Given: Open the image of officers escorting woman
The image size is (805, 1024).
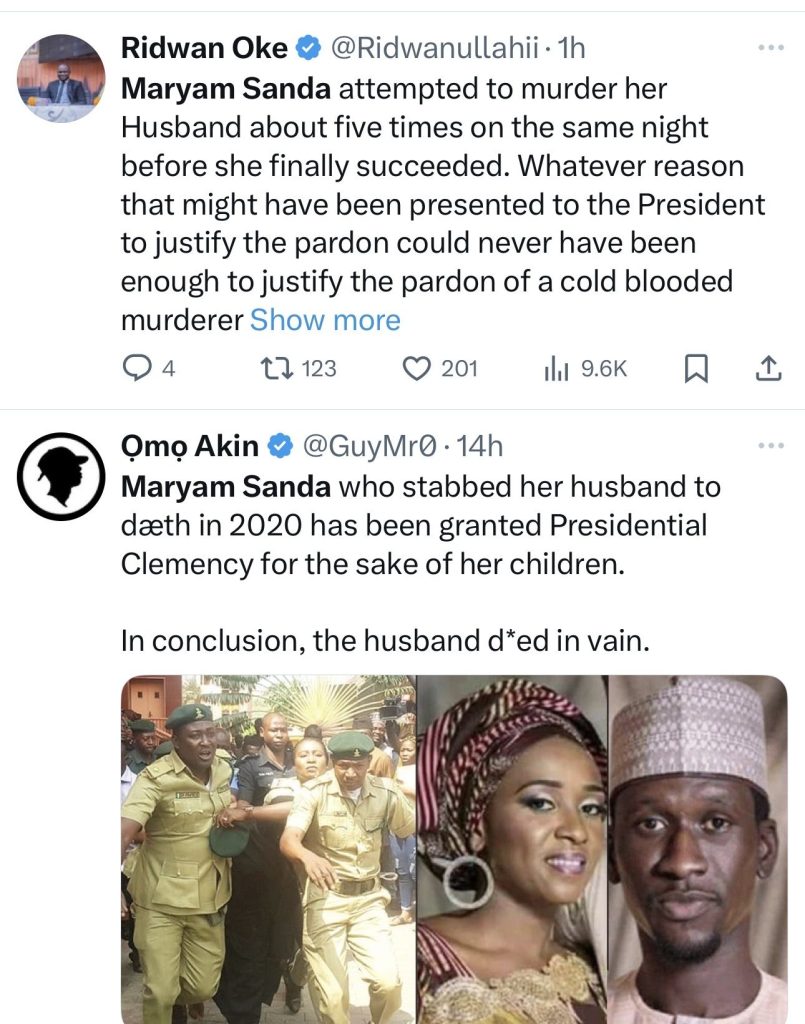Looking at the screenshot, I should [268, 850].
